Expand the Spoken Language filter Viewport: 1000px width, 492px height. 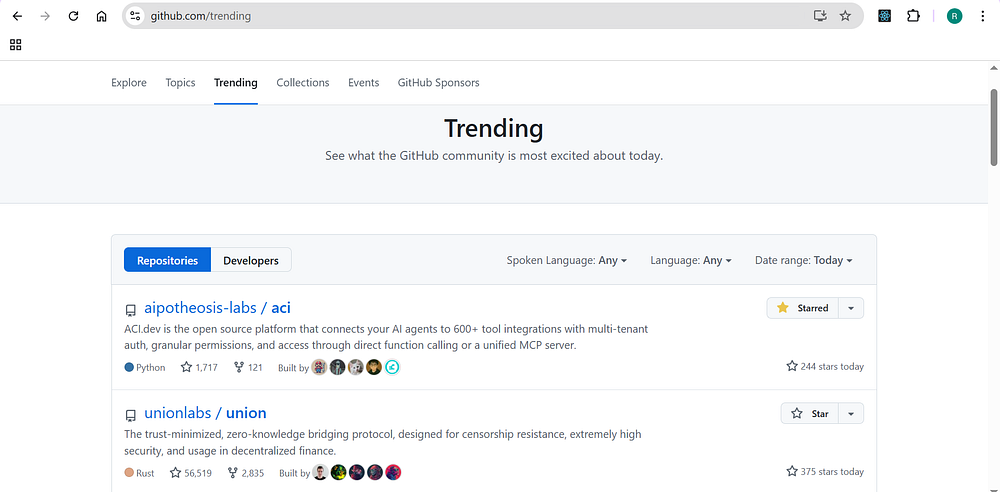click(x=567, y=260)
